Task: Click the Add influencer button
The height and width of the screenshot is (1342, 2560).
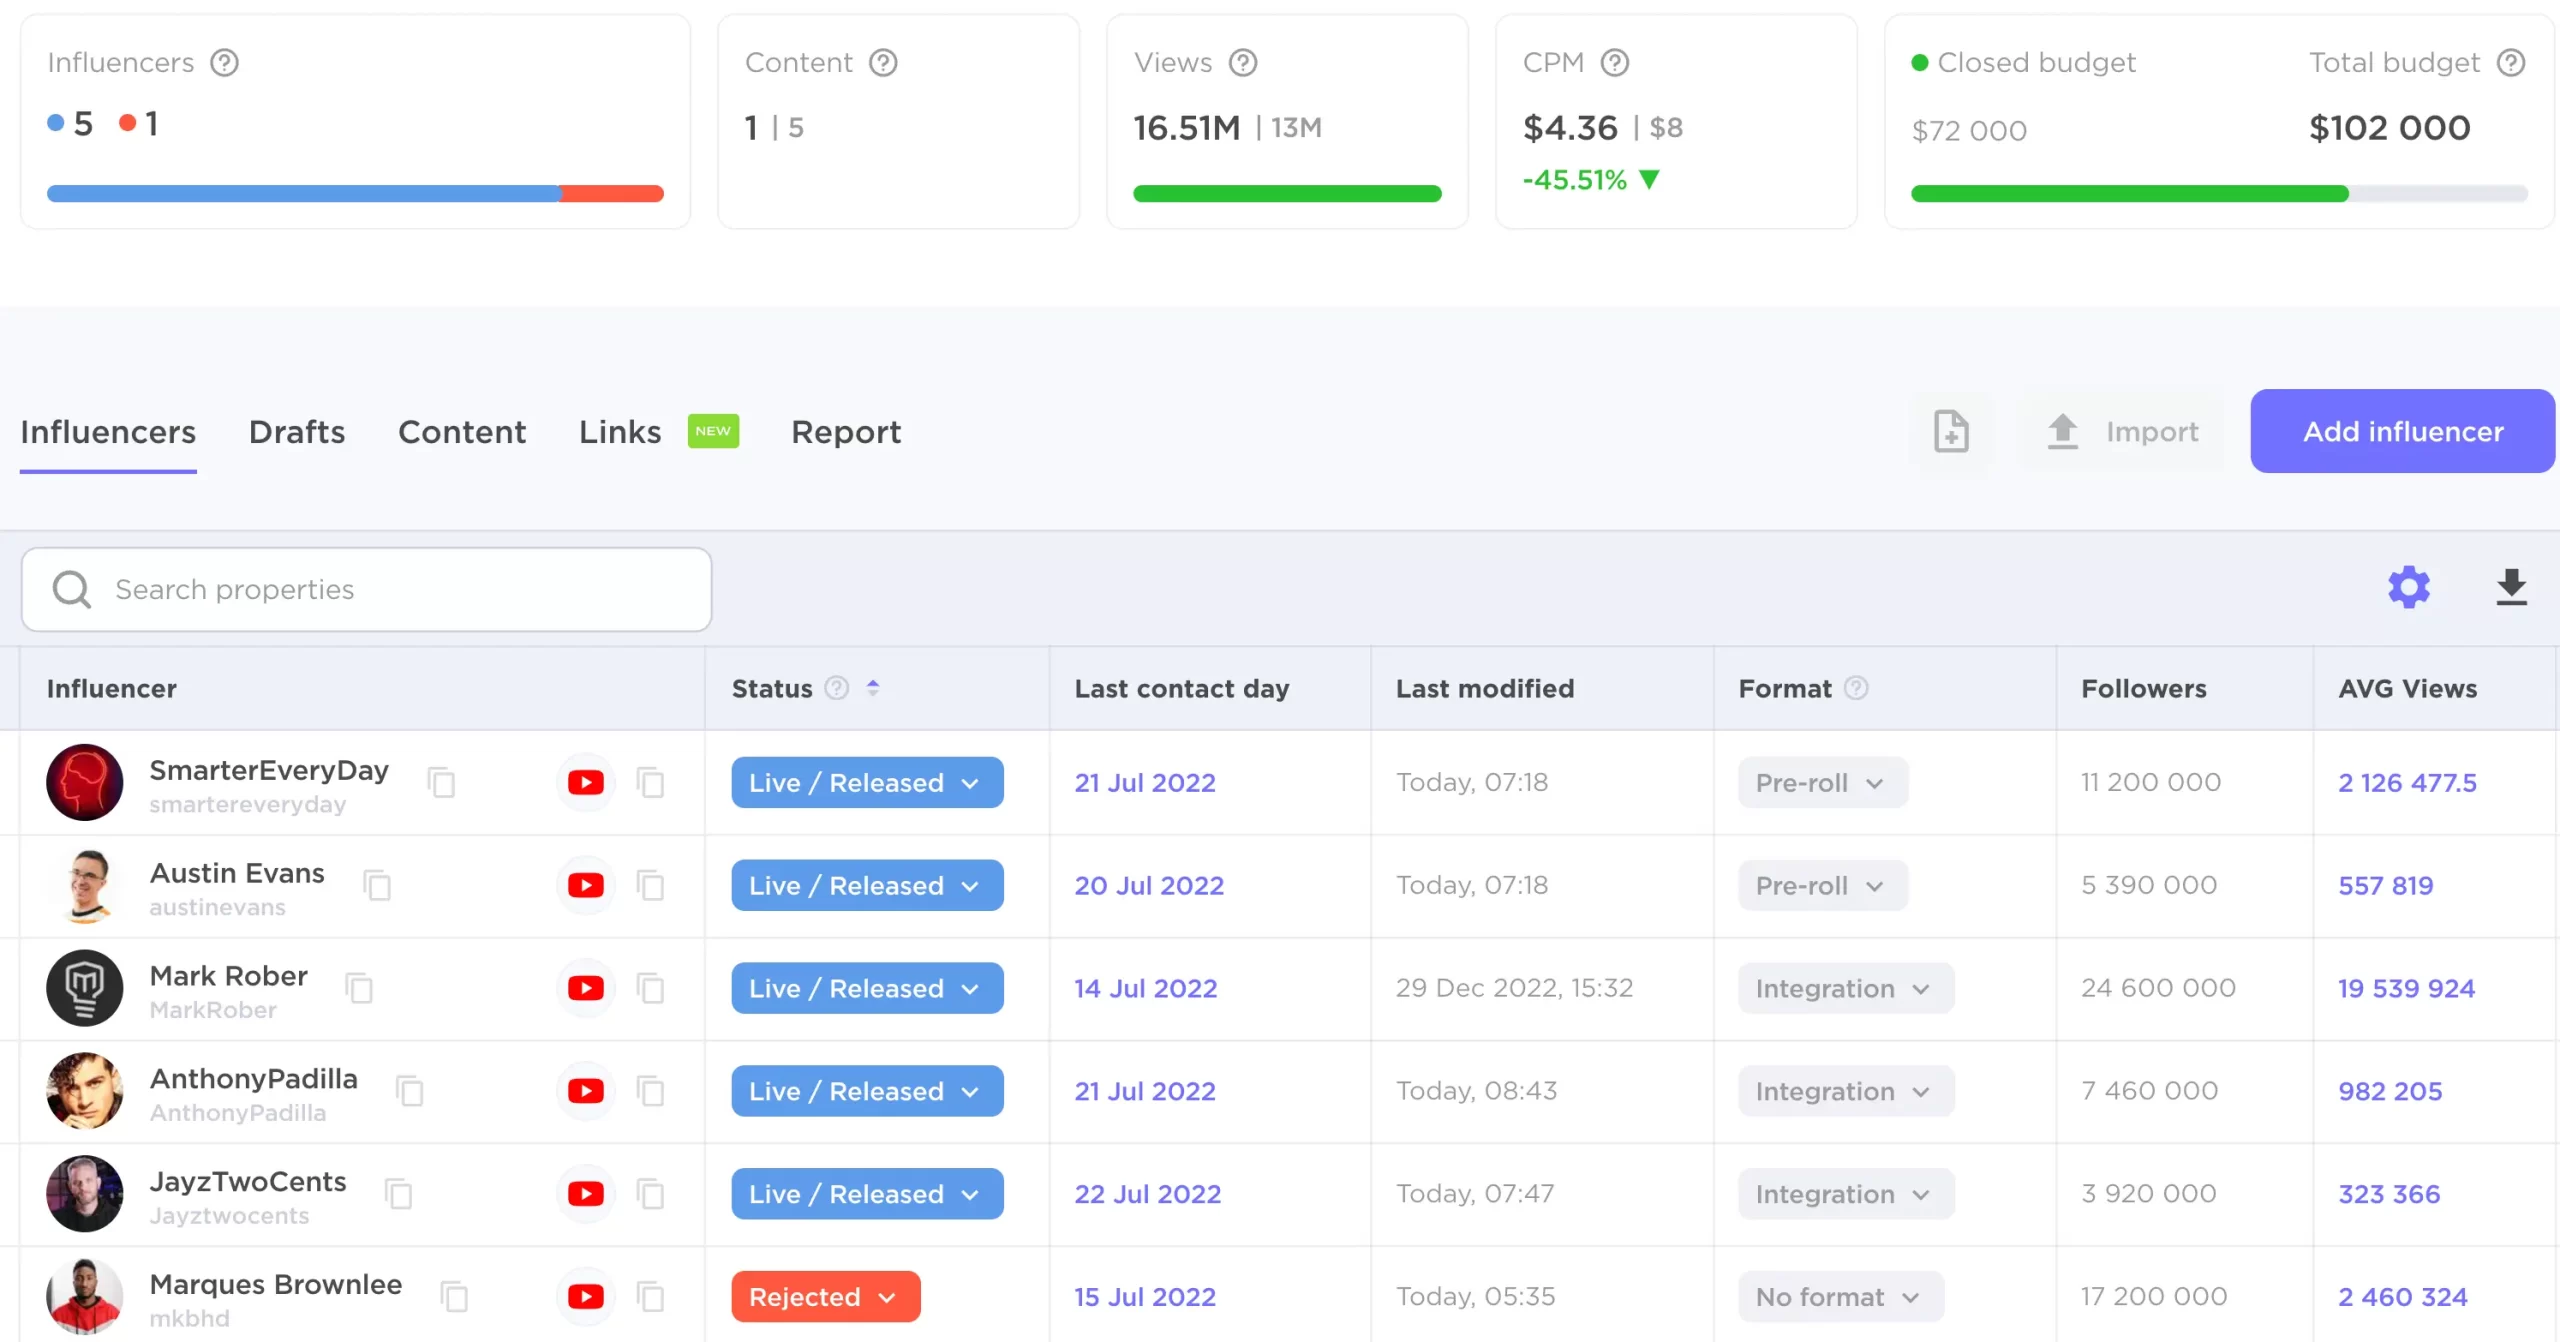Action: [x=2402, y=431]
